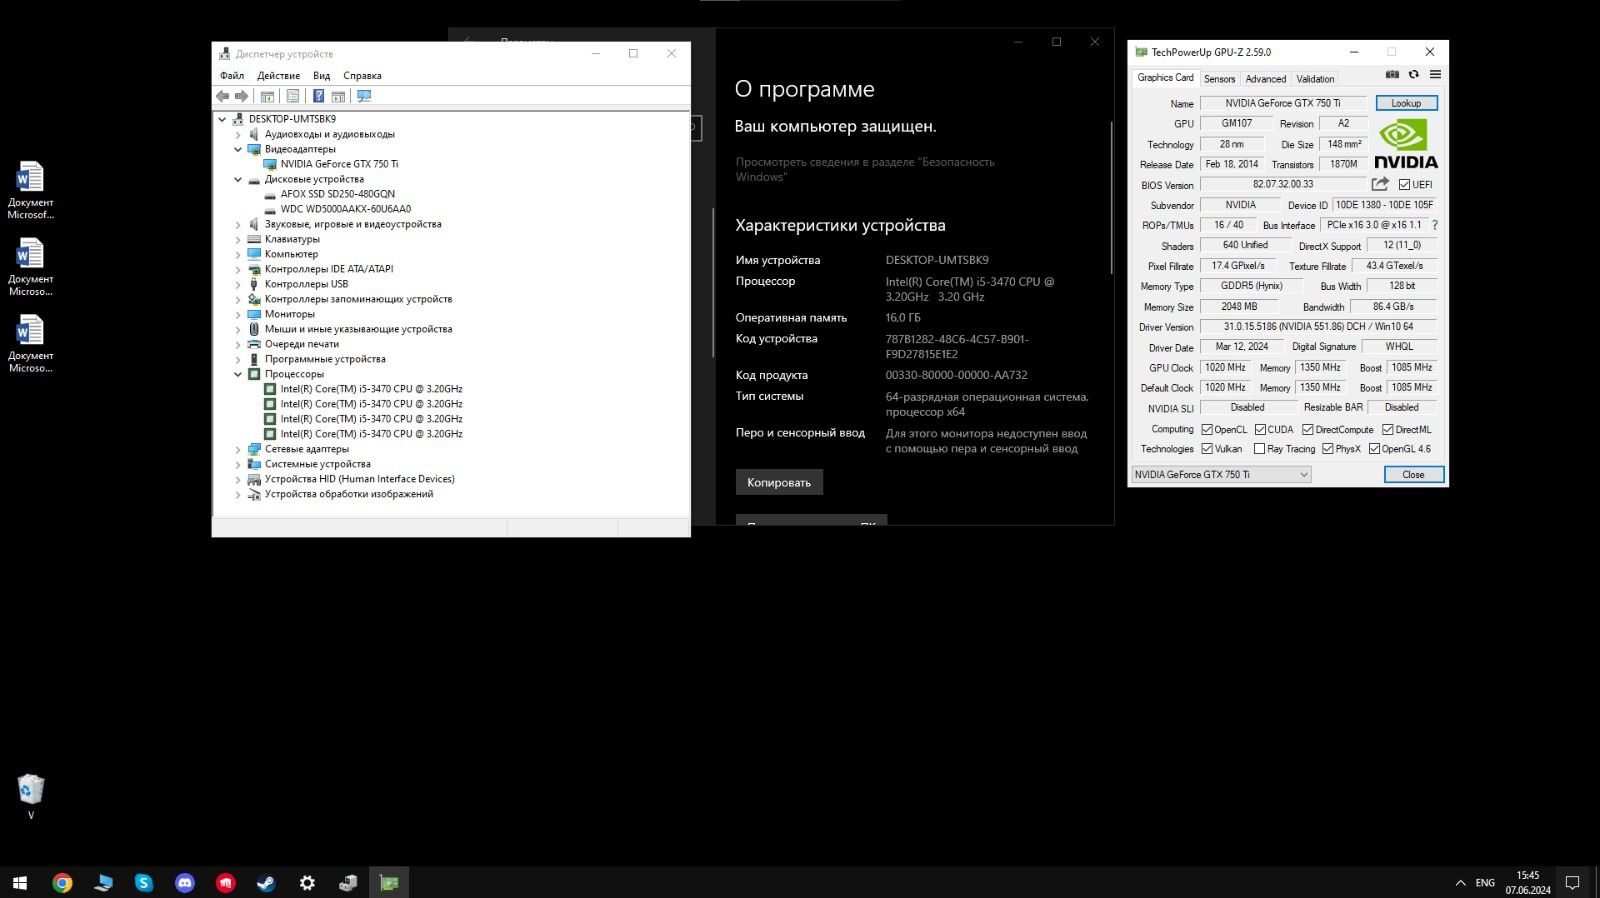
Task: Click the taskbar clock showing 15:45
Action: pos(1527,882)
